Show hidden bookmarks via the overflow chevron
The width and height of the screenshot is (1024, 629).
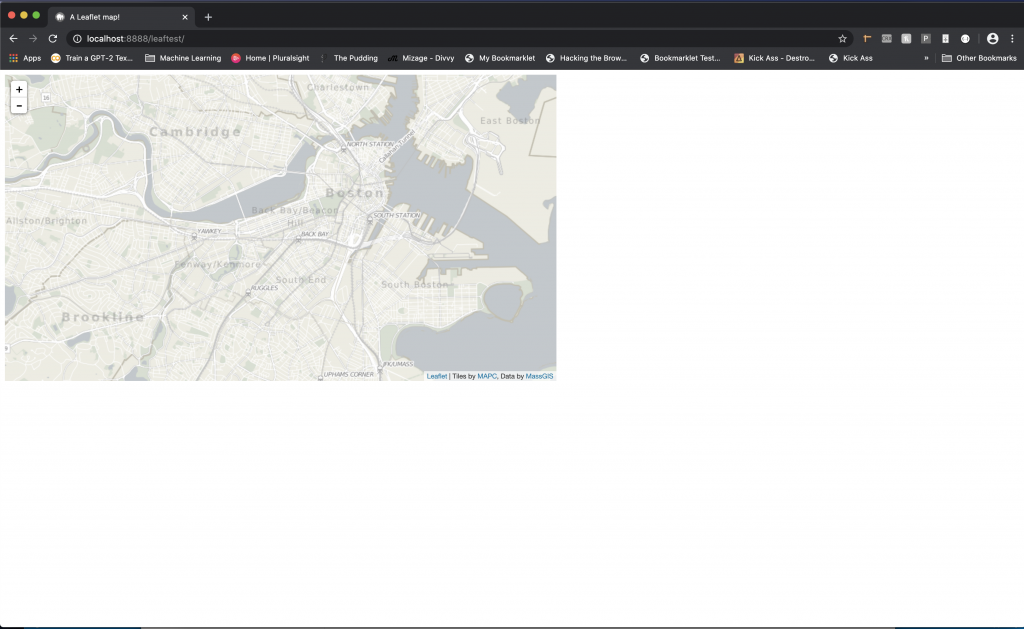coord(926,58)
